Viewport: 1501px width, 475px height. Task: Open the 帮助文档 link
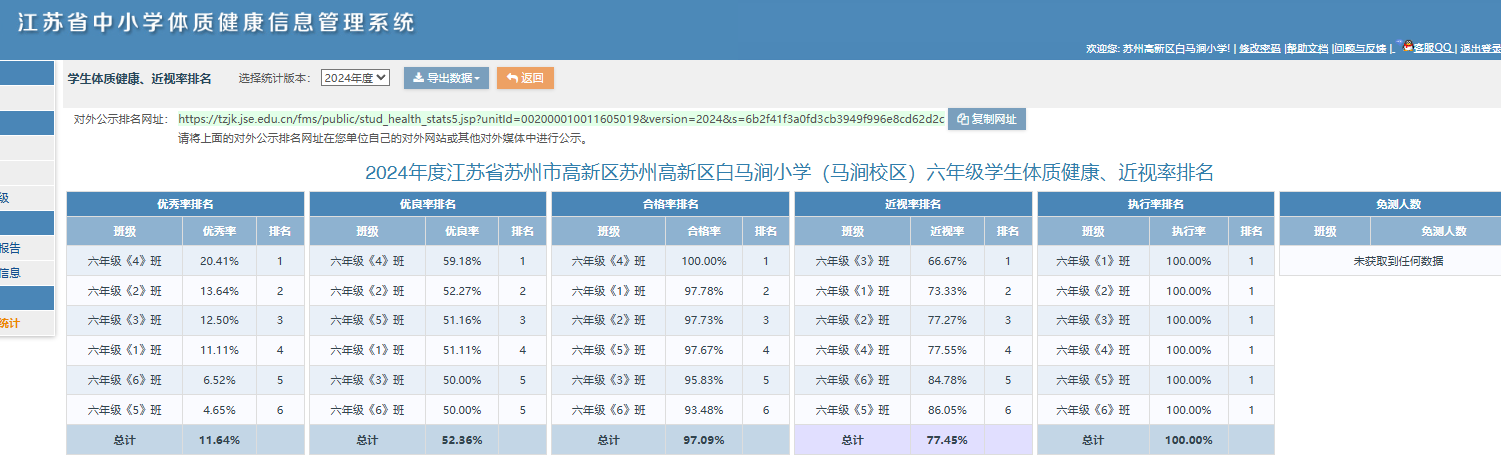[x=1308, y=48]
